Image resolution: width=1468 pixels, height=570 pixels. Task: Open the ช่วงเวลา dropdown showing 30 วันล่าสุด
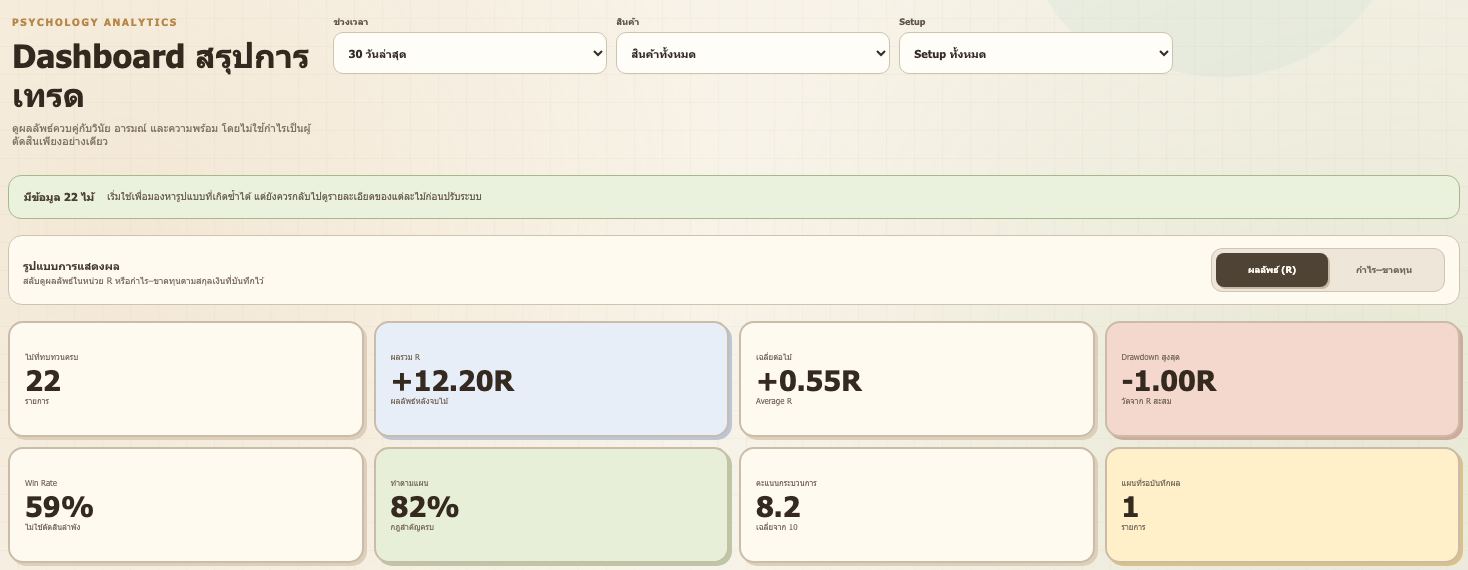470,53
